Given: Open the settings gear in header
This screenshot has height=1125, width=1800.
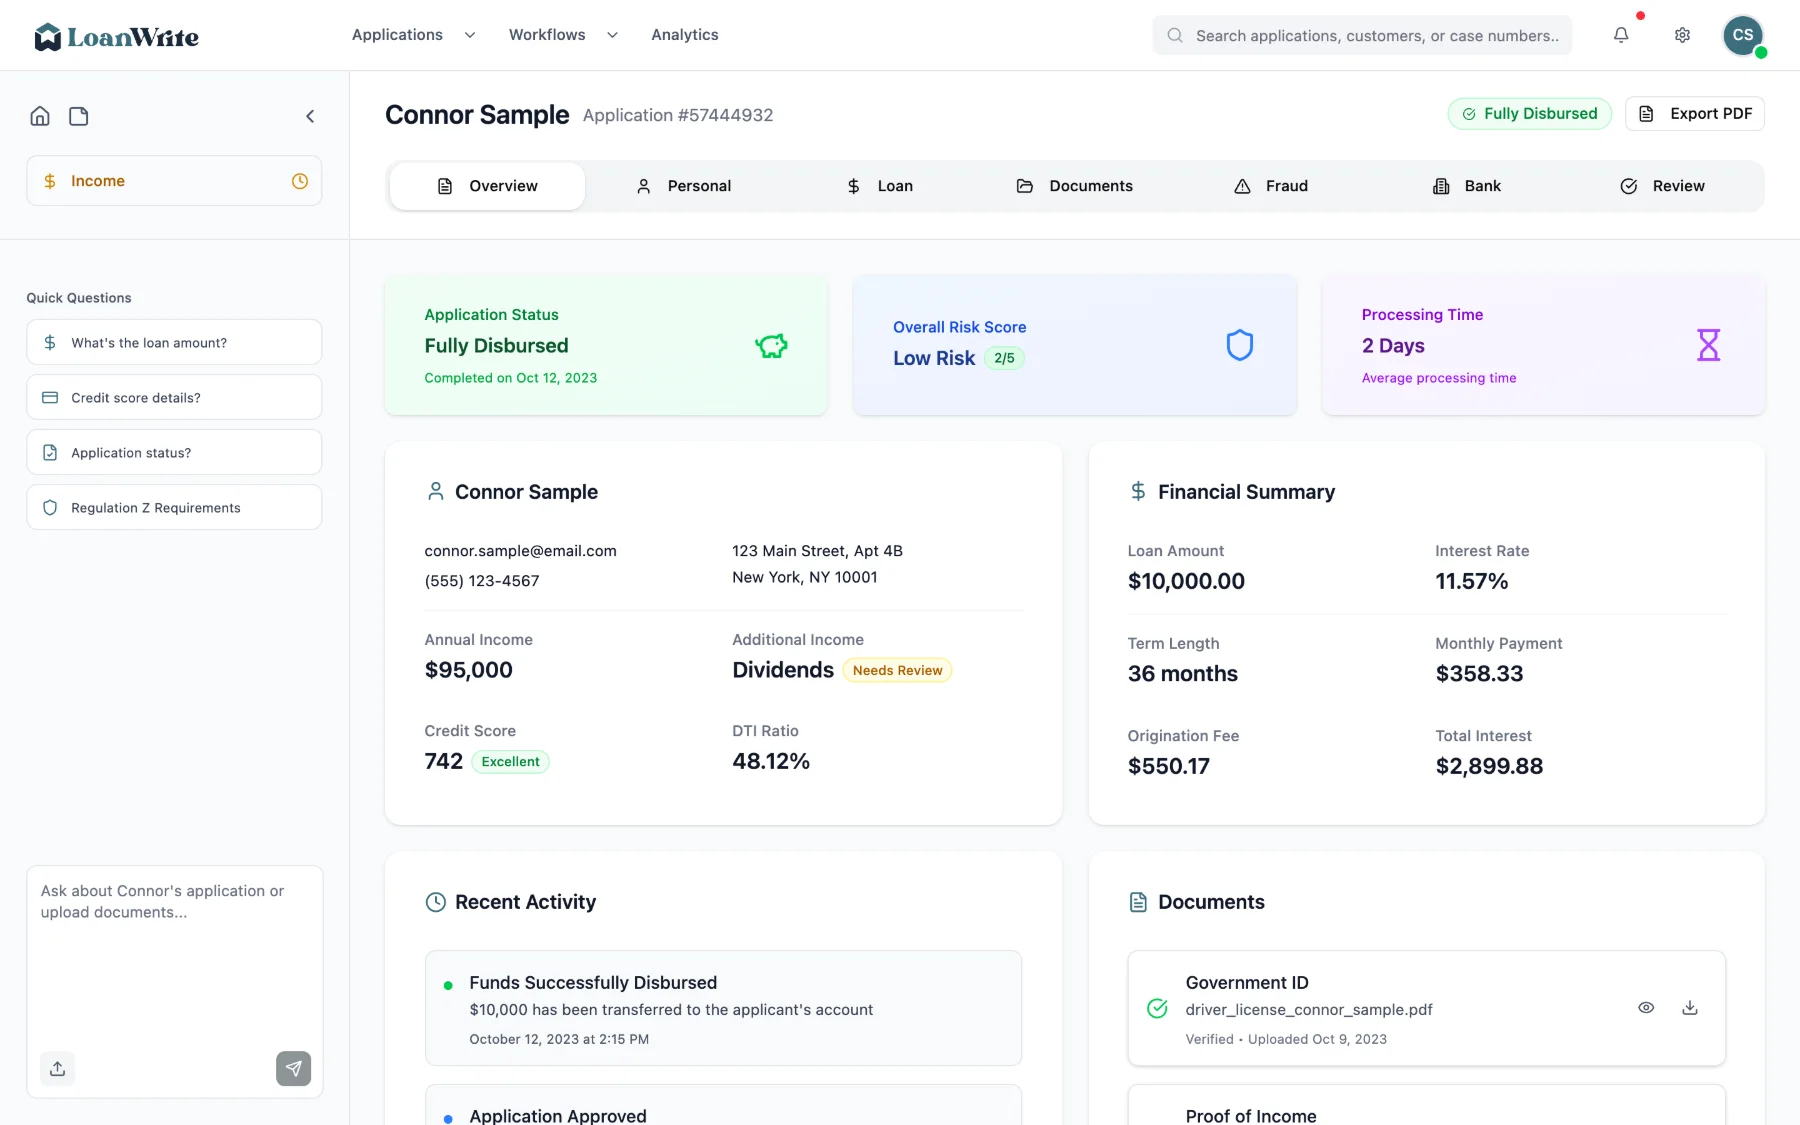Looking at the screenshot, I should [1683, 35].
